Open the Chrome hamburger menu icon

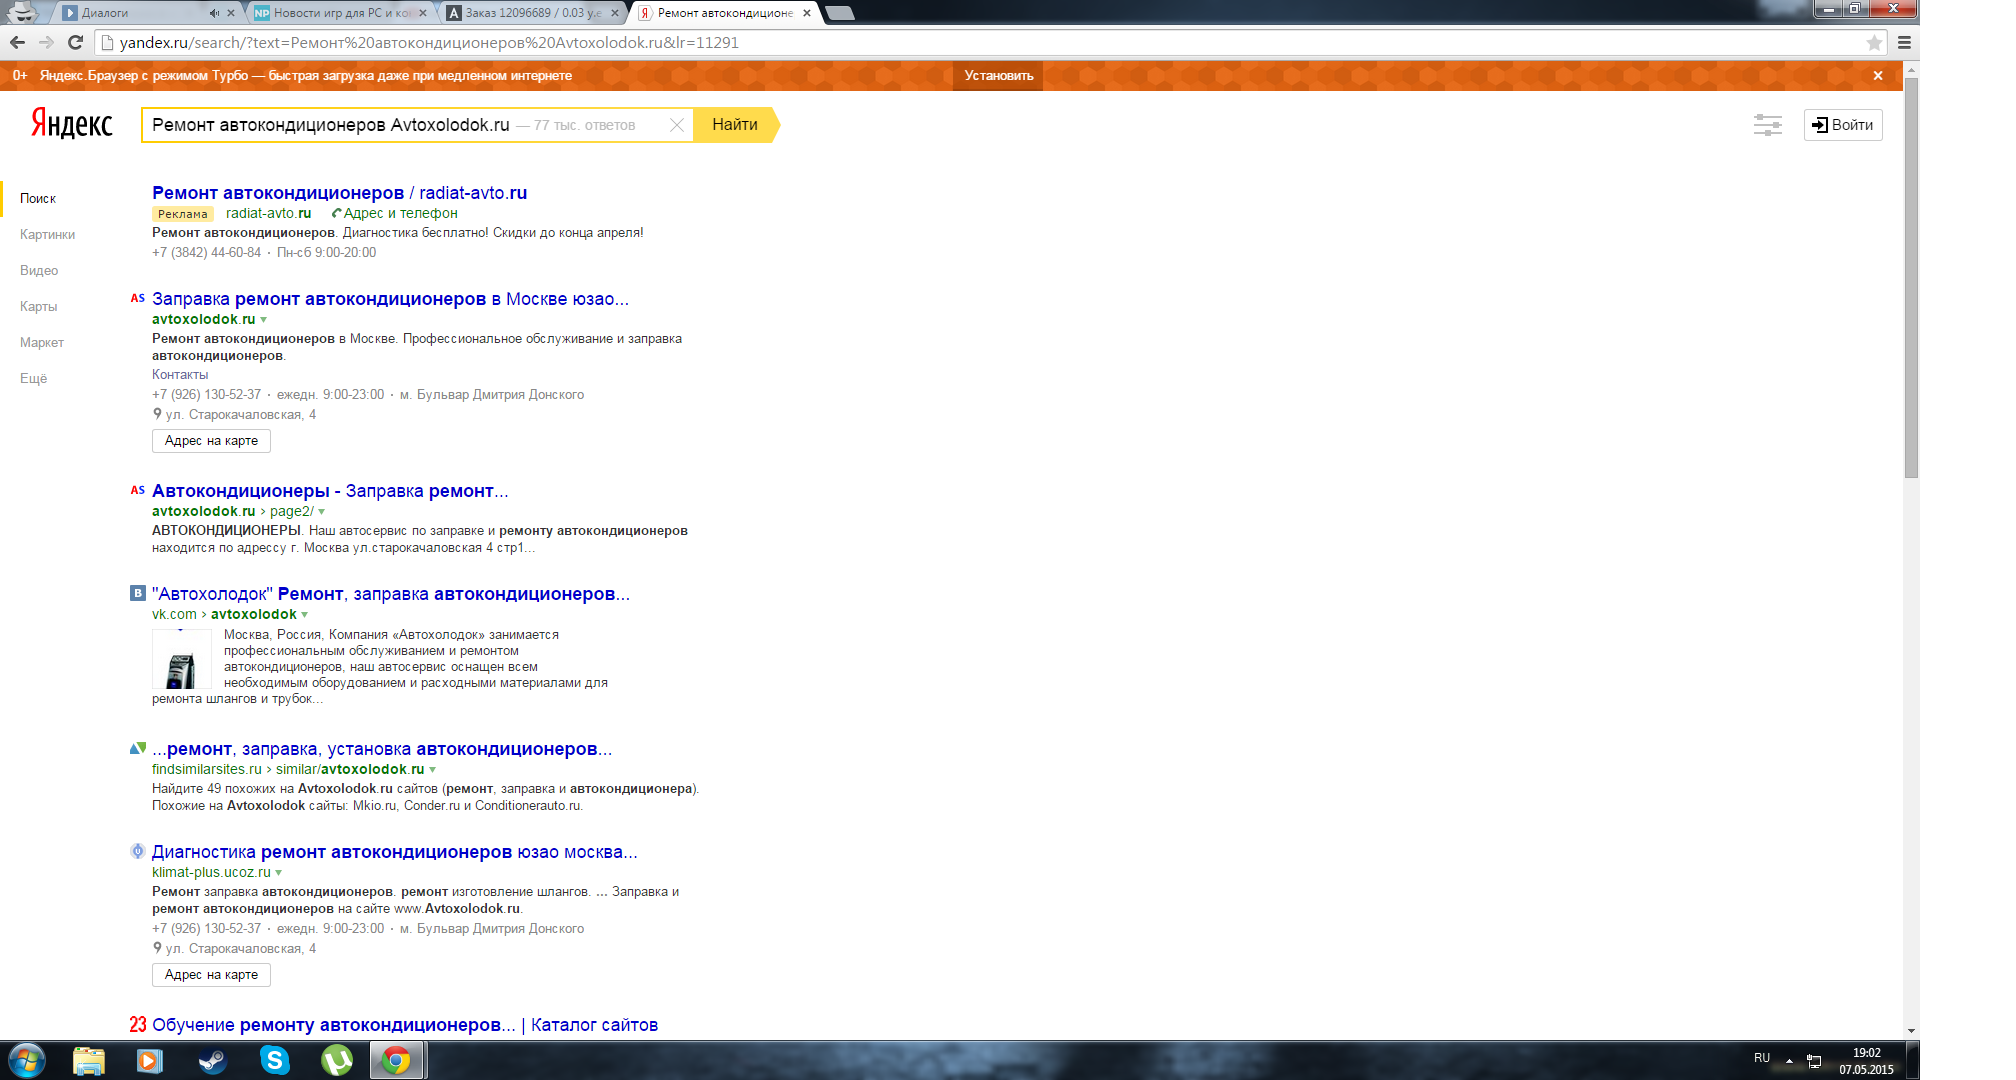click(x=1904, y=43)
